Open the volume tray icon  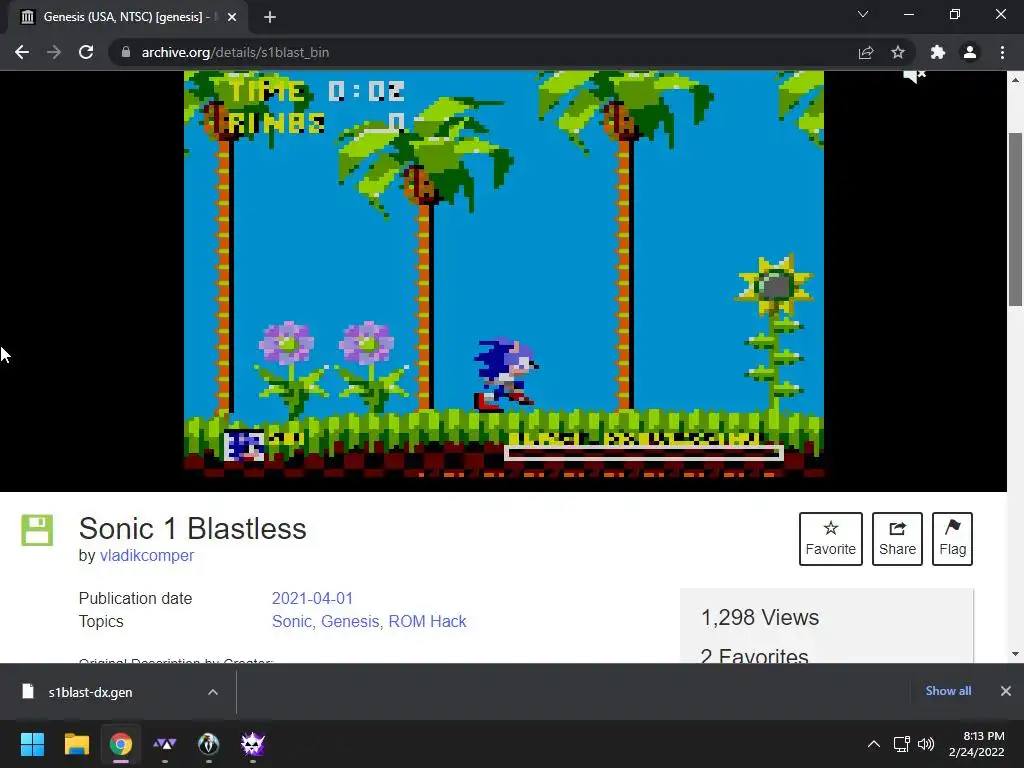926,744
